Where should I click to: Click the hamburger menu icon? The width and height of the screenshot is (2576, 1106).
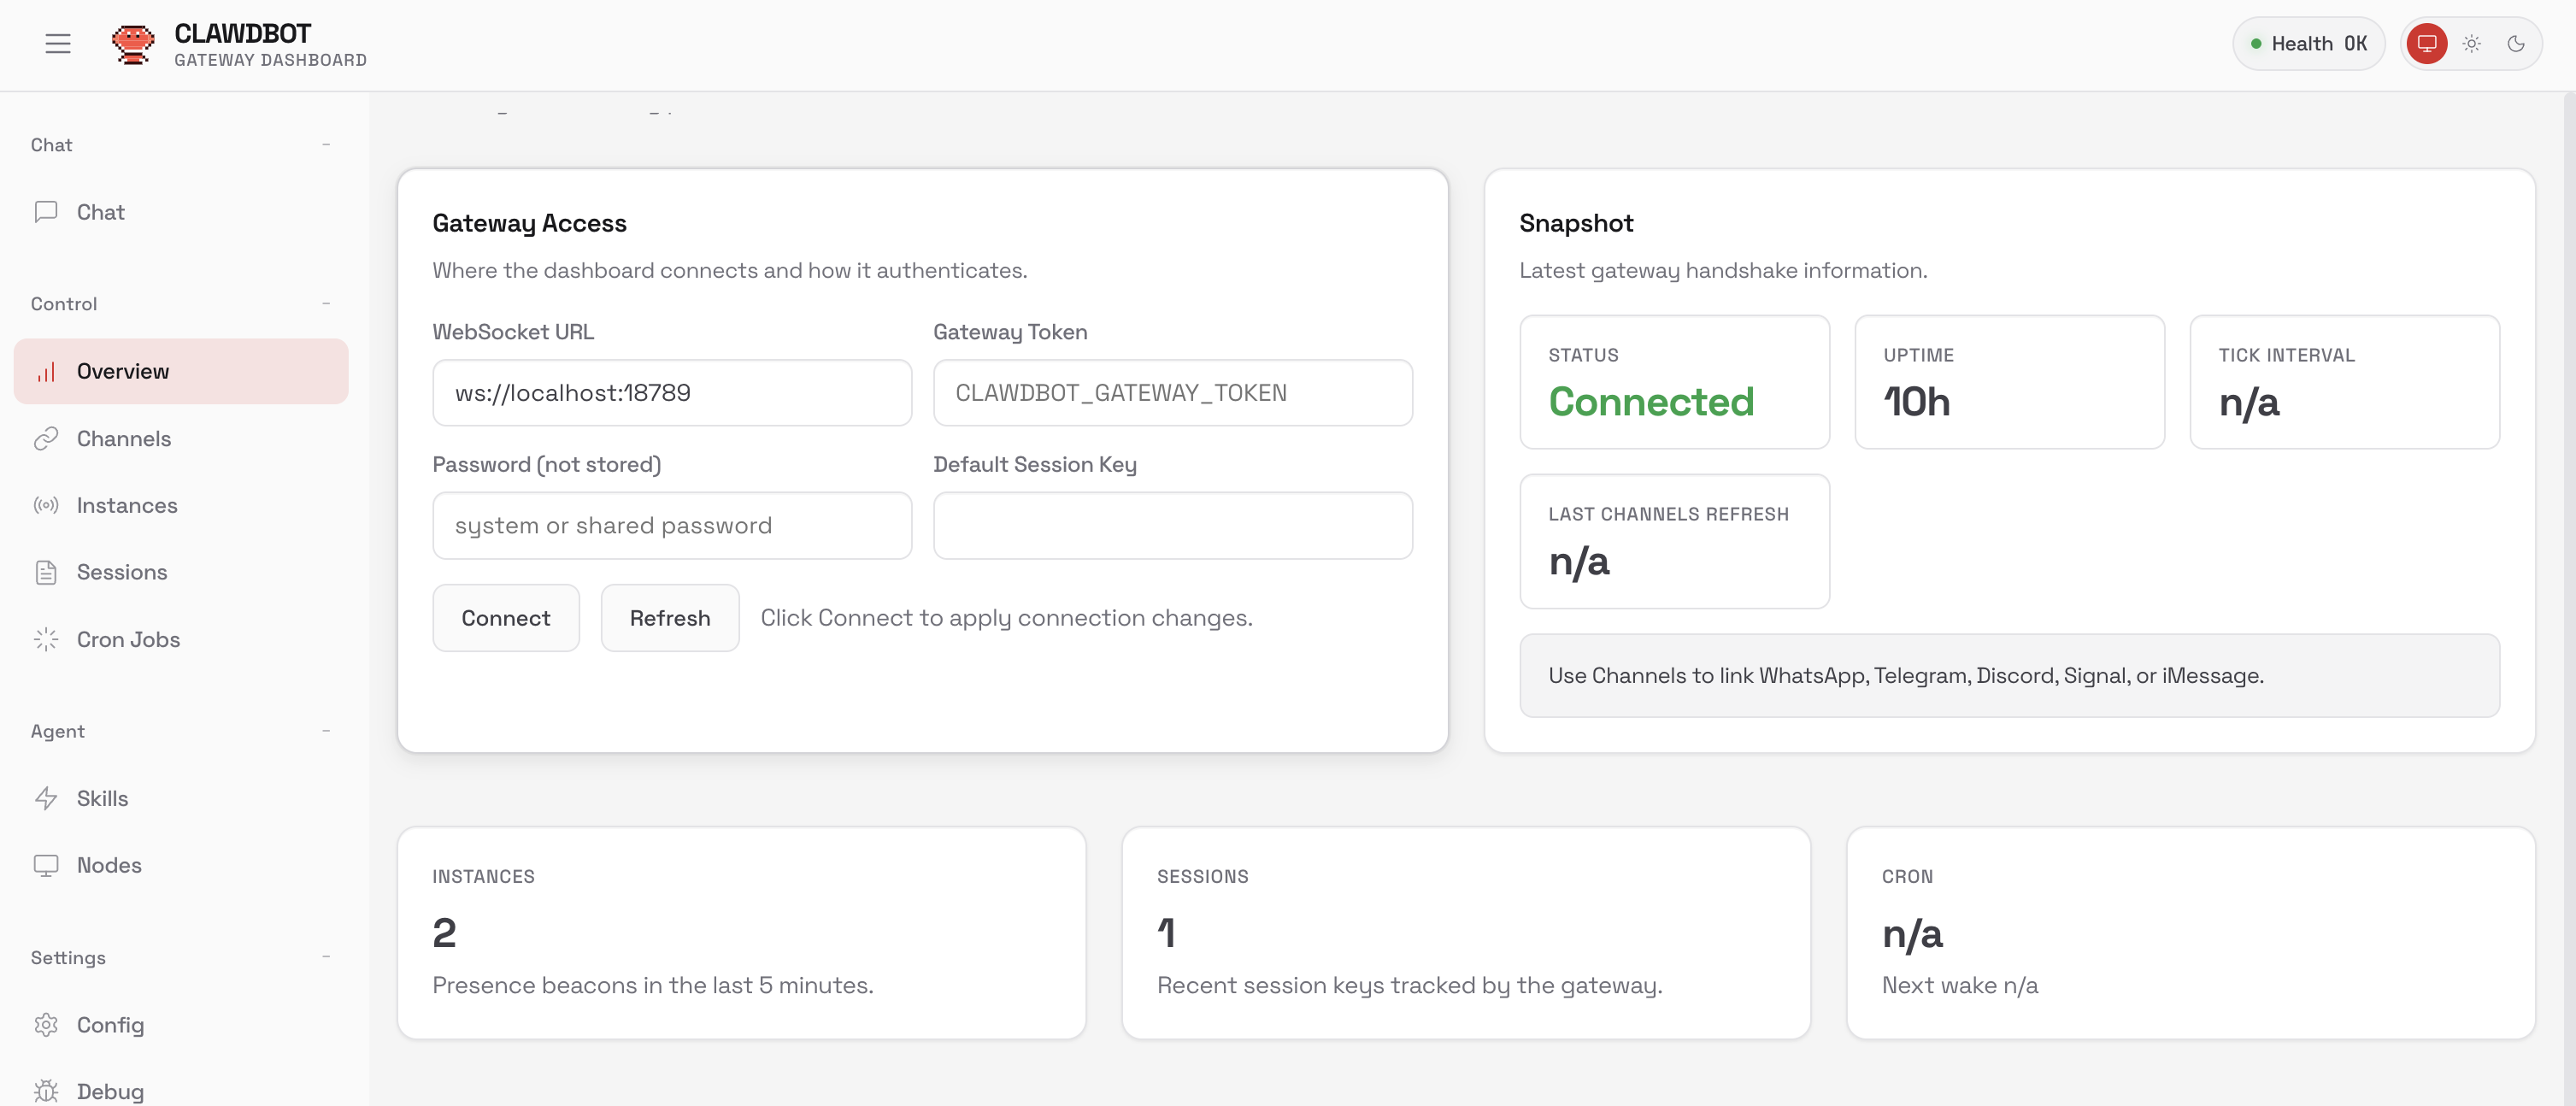pyautogui.click(x=58, y=44)
